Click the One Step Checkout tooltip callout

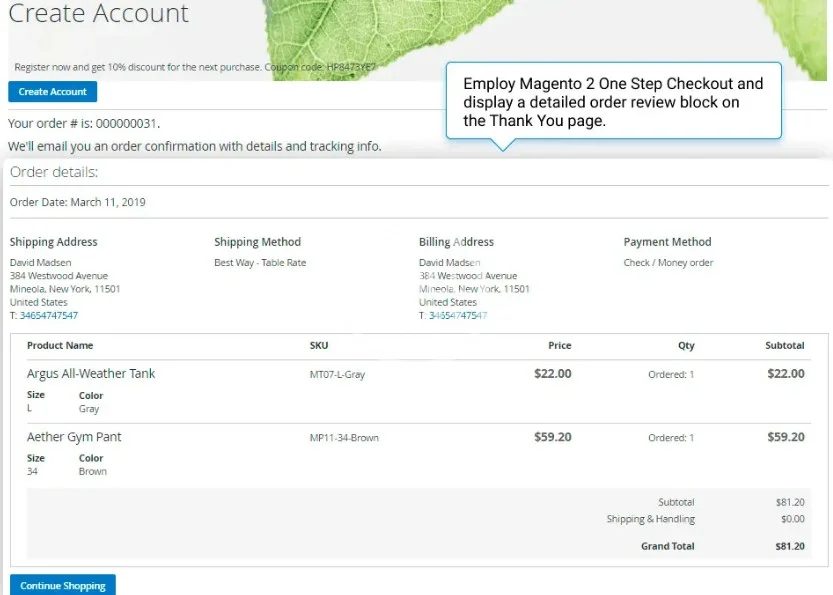612,102
